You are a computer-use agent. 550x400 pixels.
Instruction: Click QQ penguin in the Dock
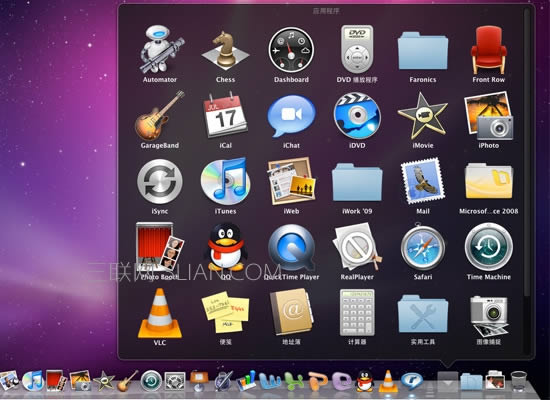pos(365,381)
